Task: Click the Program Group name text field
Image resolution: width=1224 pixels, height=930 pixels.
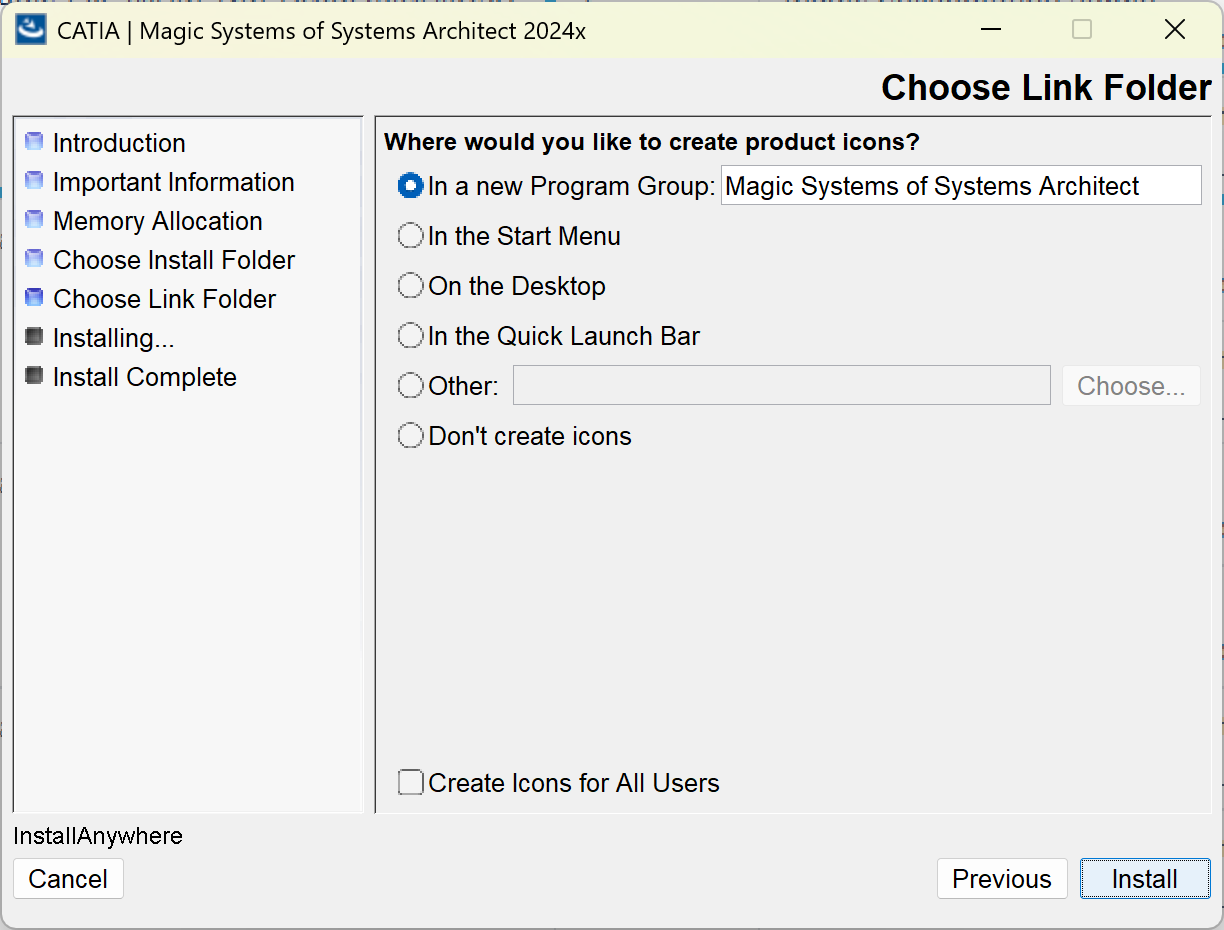Action: coord(960,186)
